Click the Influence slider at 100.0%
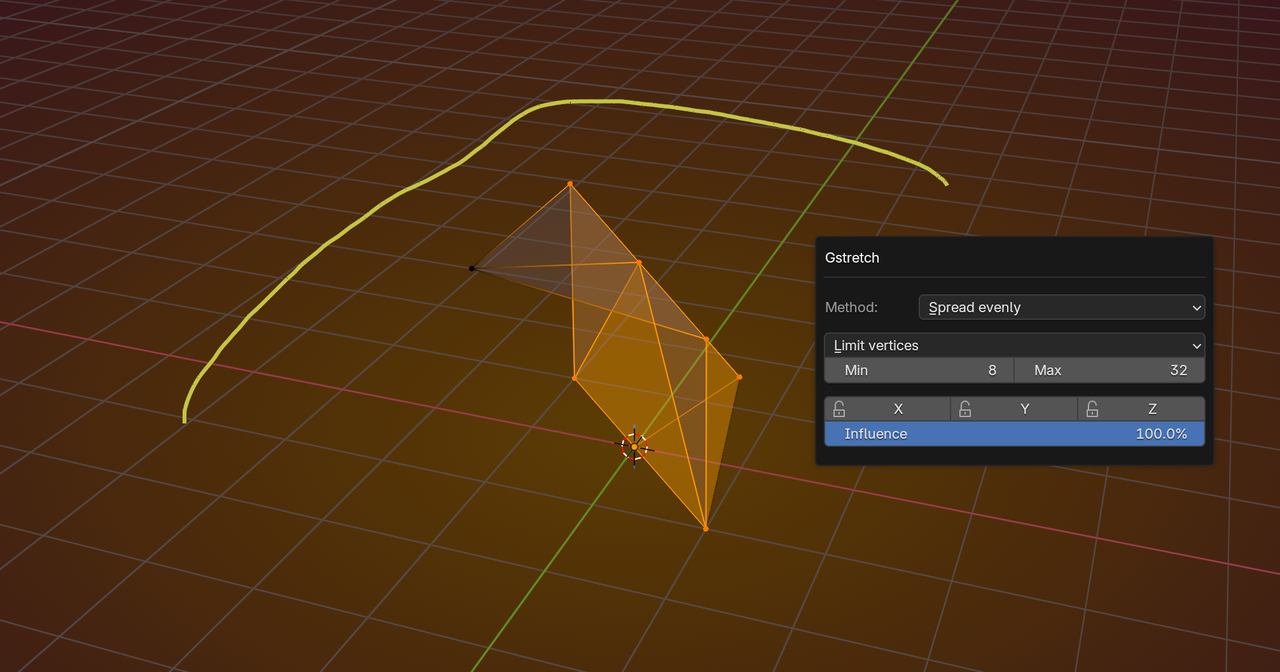This screenshot has height=672, width=1280. tap(1014, 434)
